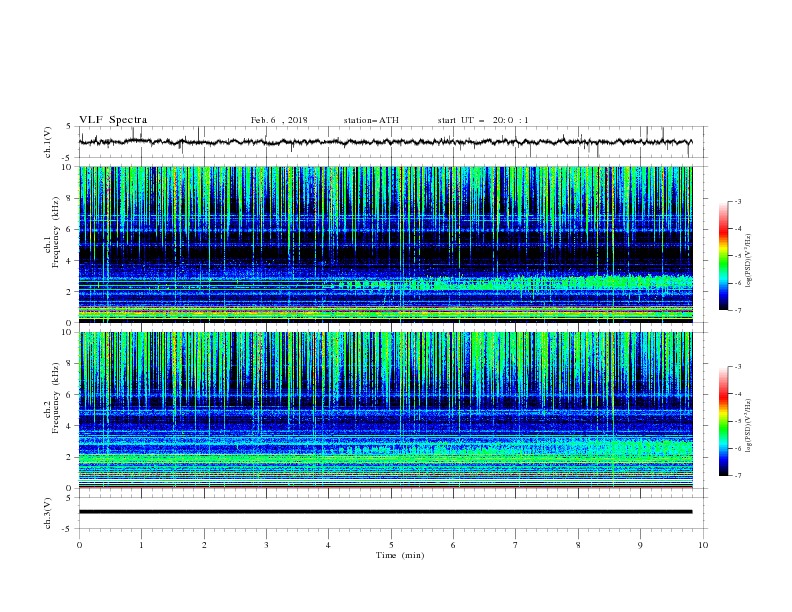The image size is (792, 612).
Task: Click the "VLF Spectra" plot title
Action: (x=113, y=120)
